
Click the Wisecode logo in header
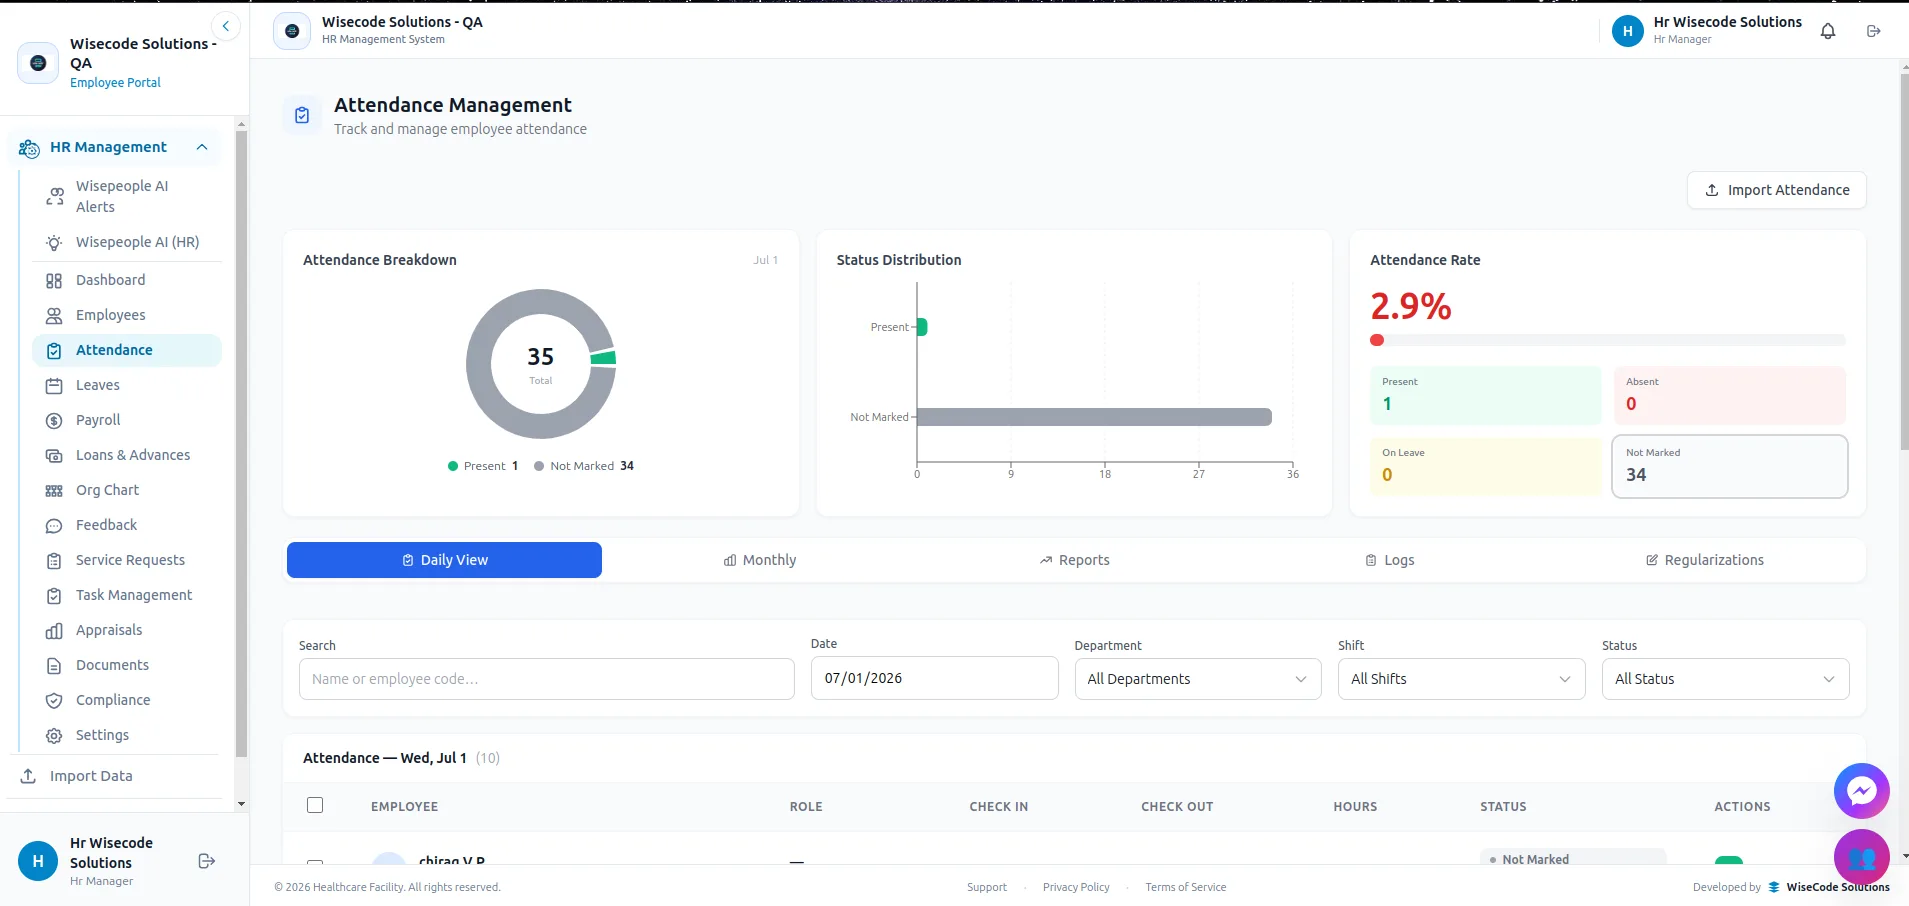[292, 31]
